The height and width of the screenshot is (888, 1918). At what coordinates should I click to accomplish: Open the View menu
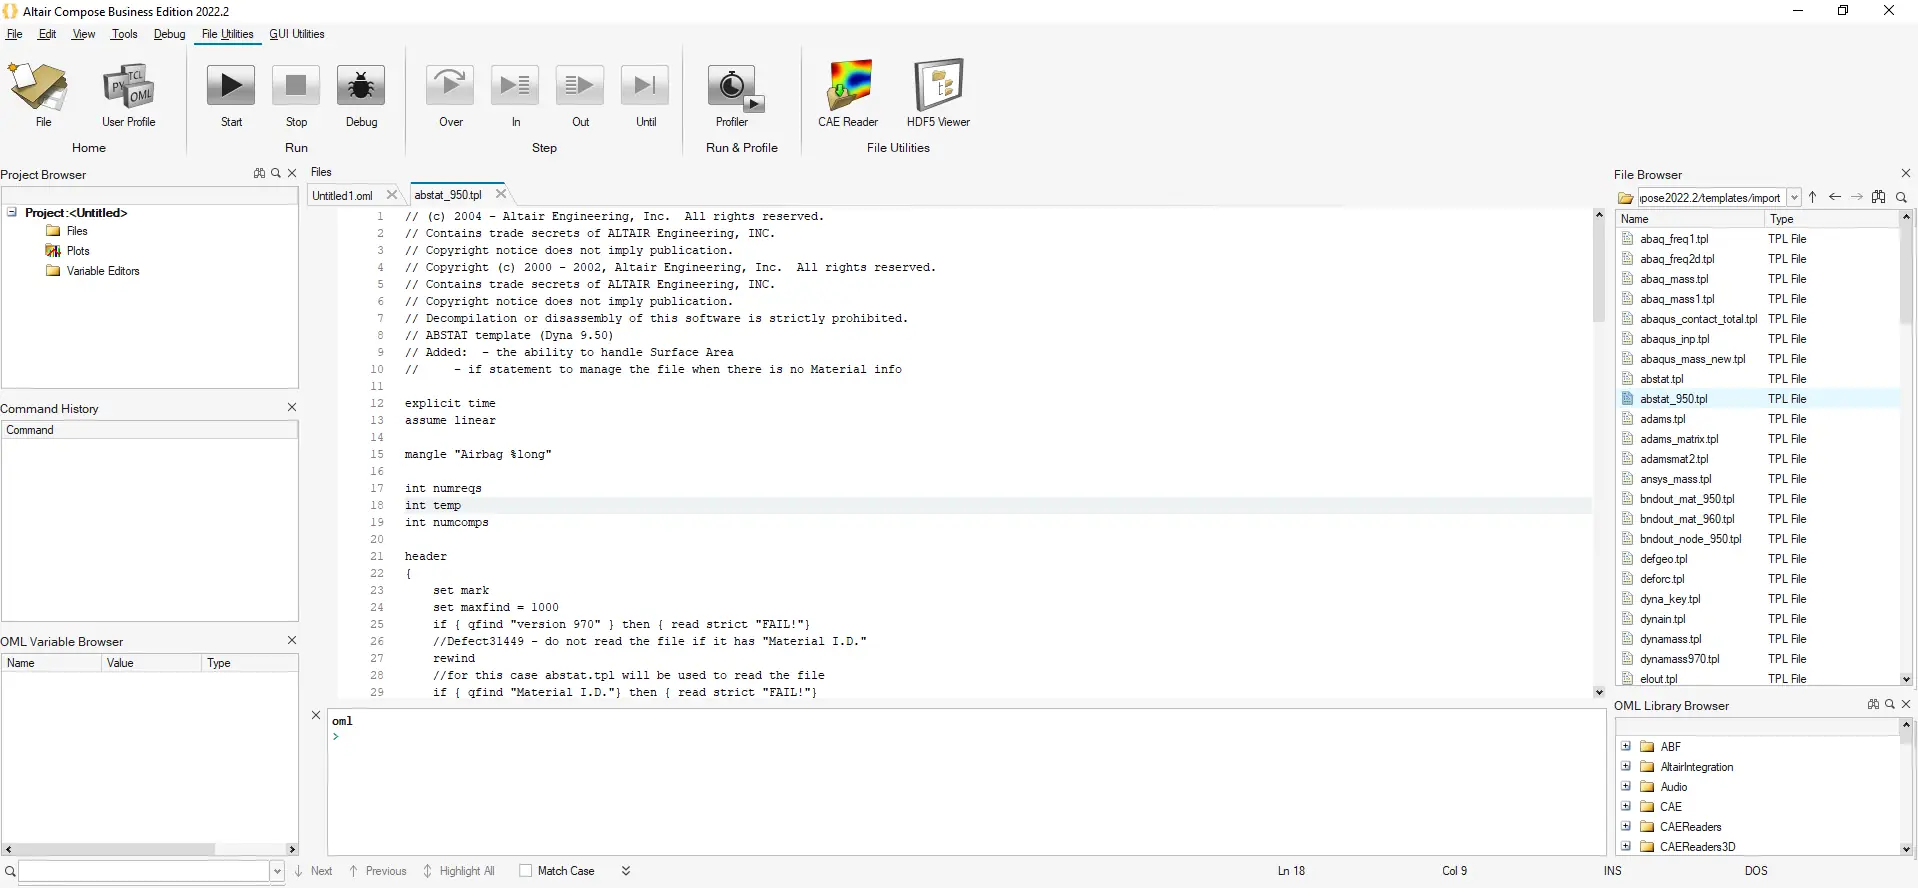click(x=84, y=34)
